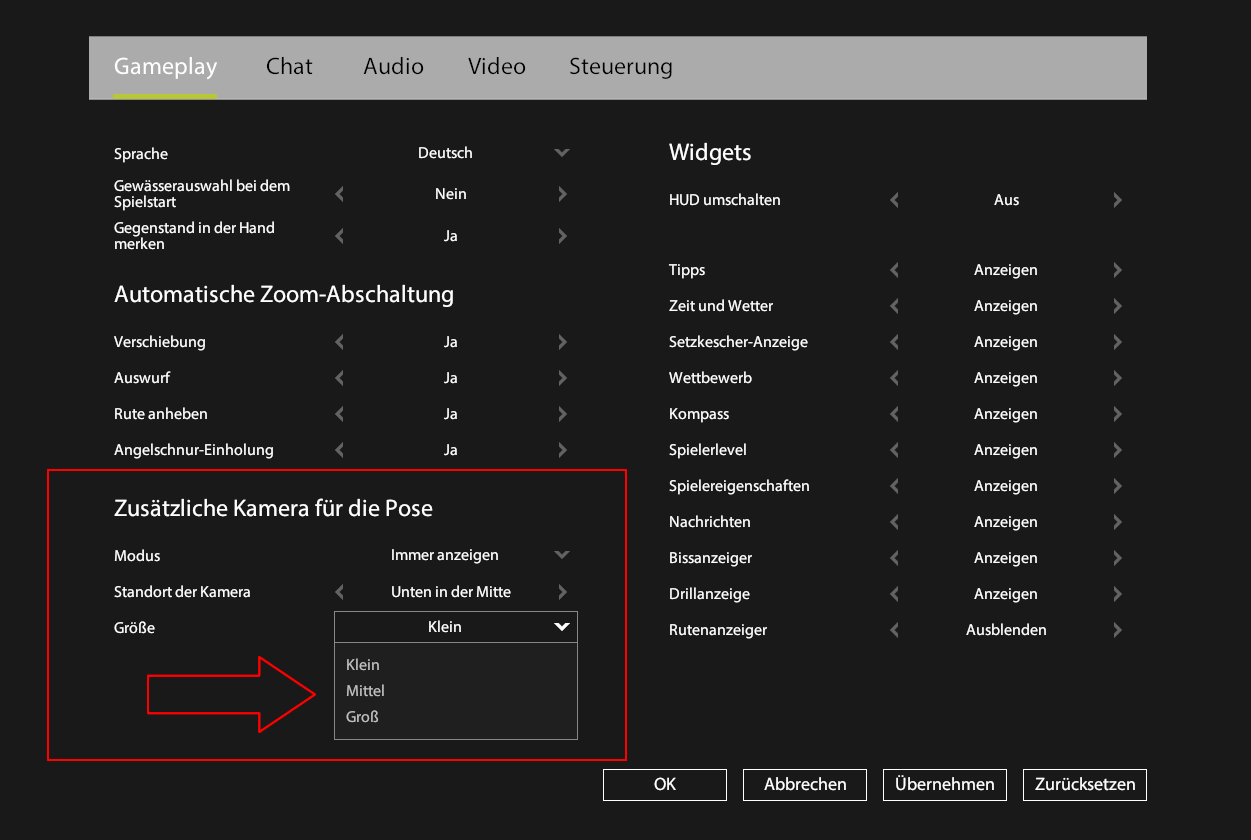Viewport: 1251px width, 840px height.
Task: Toggle Kompass widget using left arrow
Action: click(894, 414)
